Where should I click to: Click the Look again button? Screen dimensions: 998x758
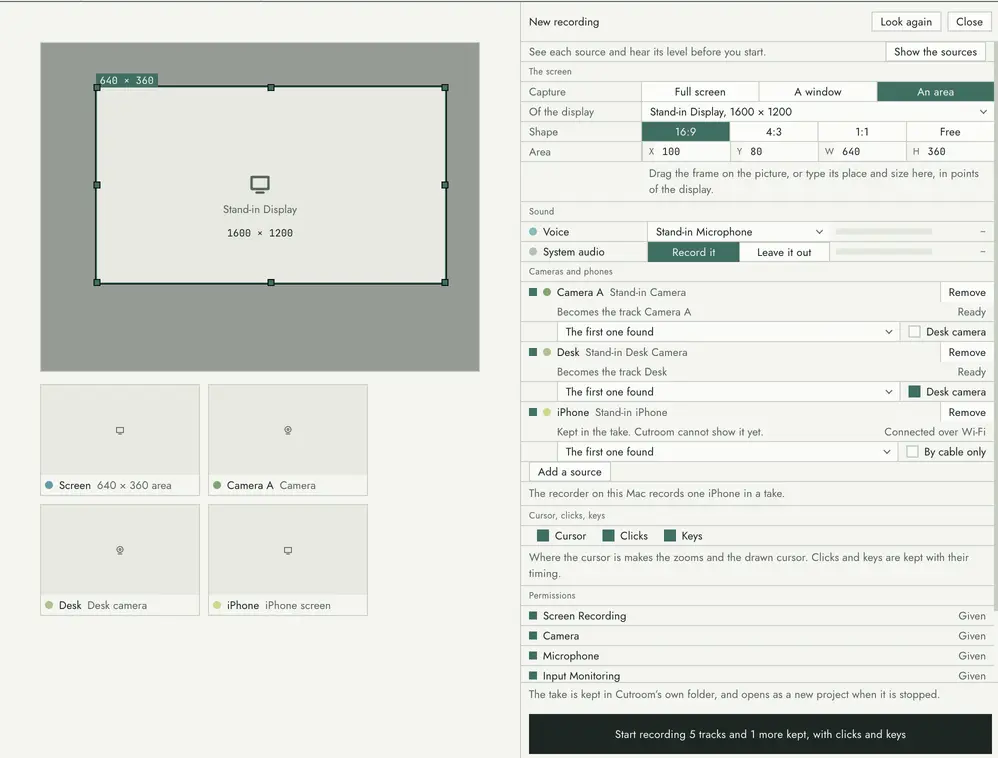(906, 22)
